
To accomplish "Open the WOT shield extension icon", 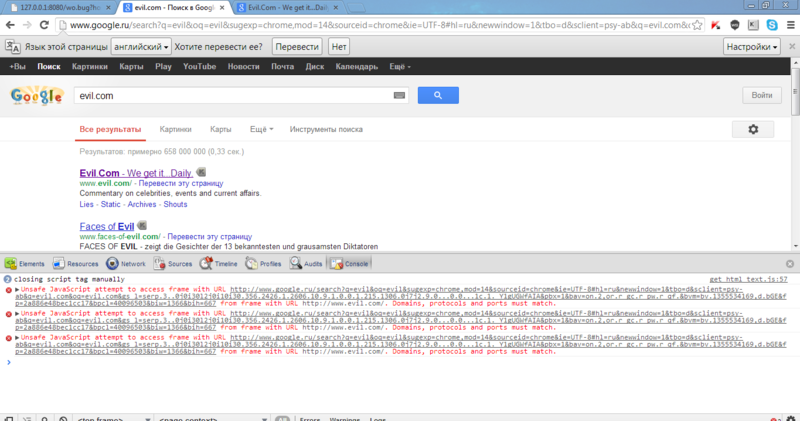I will coord(735,25).
